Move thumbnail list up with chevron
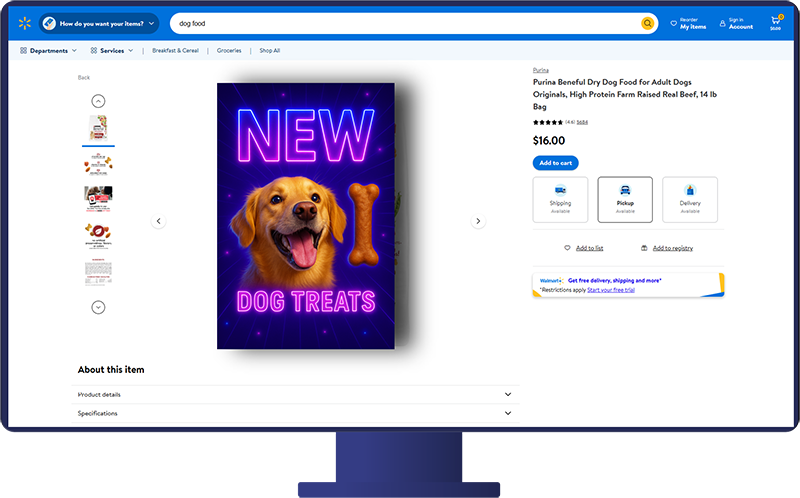This screenshot has width=800, height=498. [98, 101]
